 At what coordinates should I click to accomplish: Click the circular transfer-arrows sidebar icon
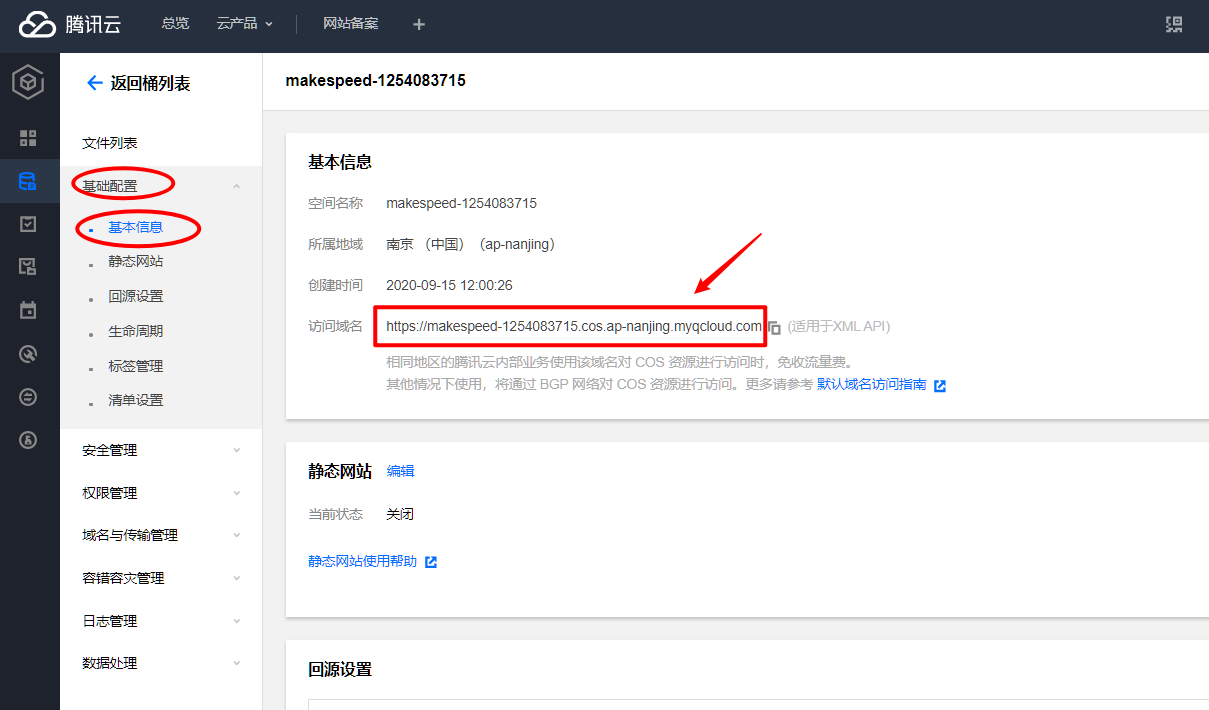click(x=28, y=397)
